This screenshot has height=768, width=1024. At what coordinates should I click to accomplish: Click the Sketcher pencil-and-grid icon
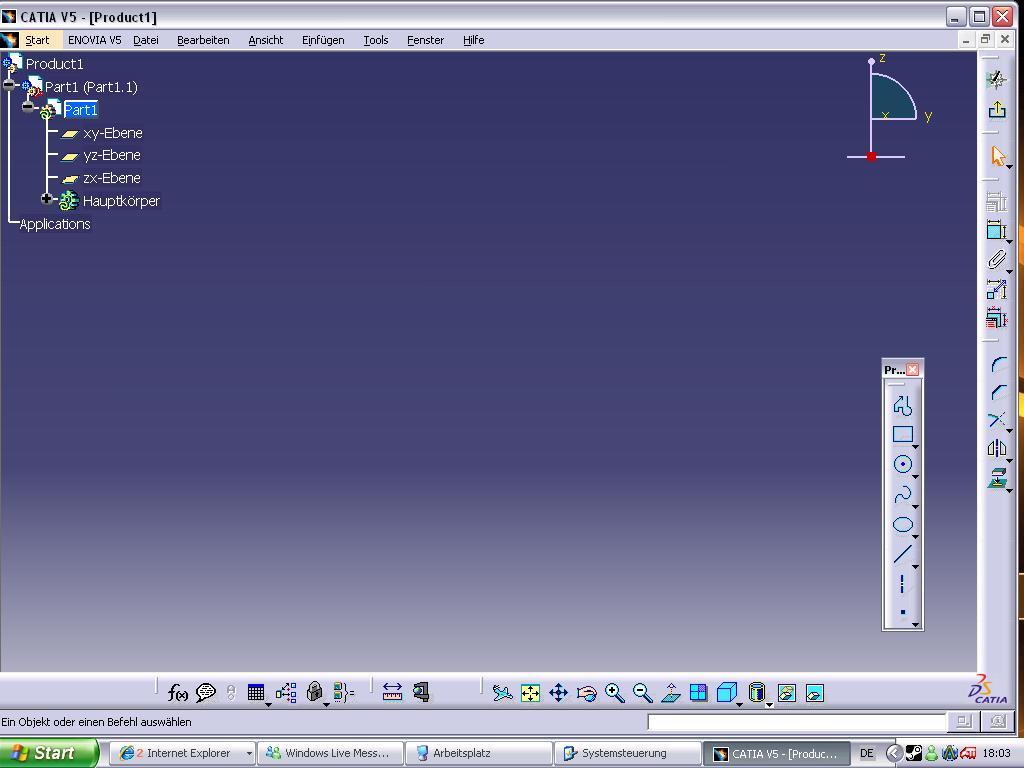tap(997, 80)
